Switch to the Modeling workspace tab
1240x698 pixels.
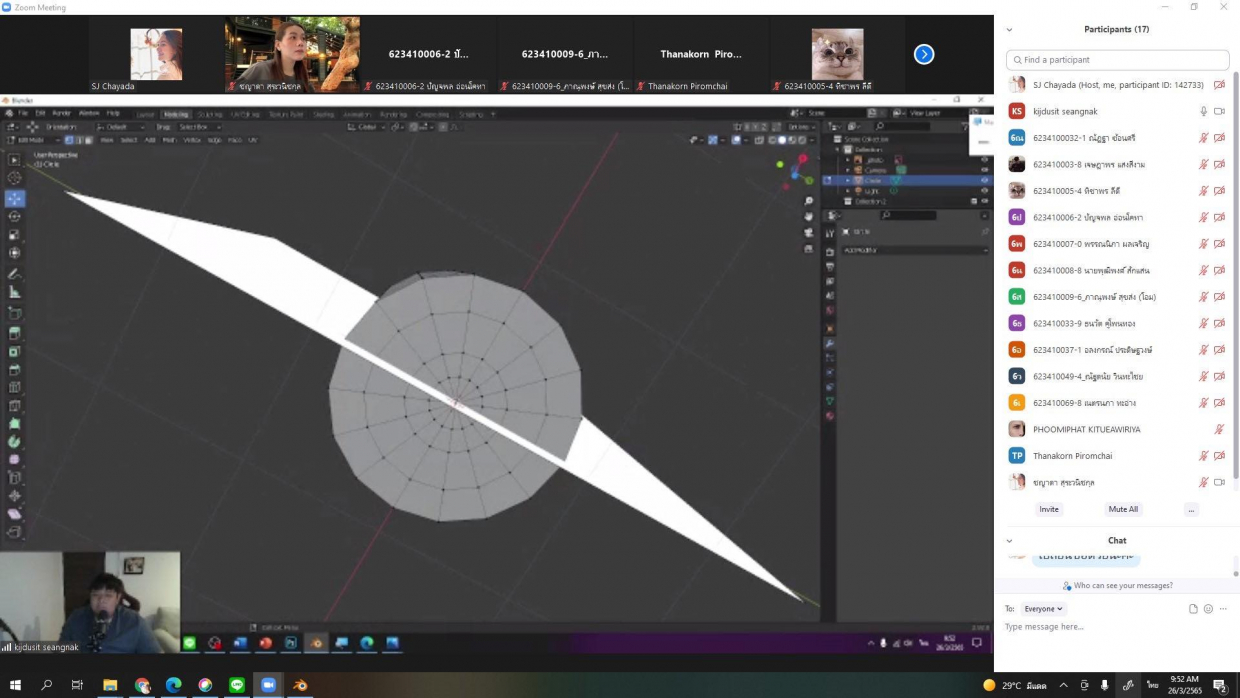tap(176, 114)
